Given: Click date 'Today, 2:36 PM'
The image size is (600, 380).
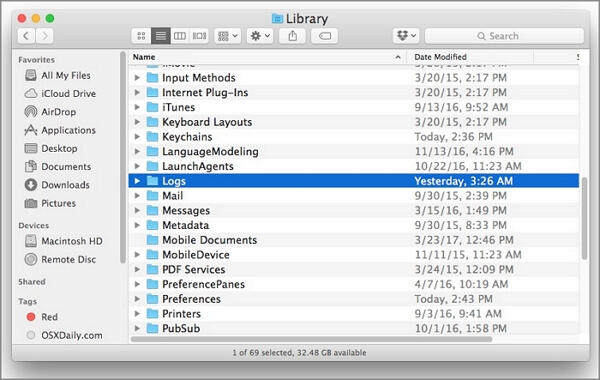Looking at the screenshot, I should (x=453, y=137).
